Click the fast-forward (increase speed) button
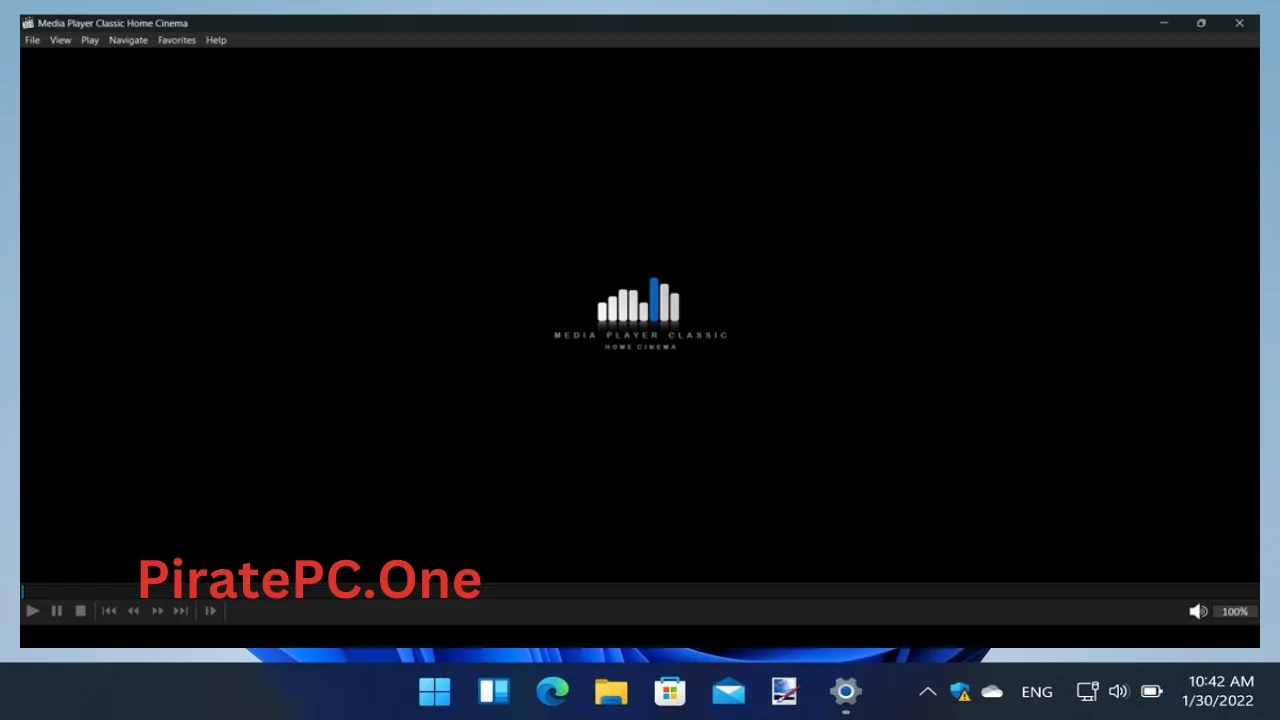The width and height of the screenshot is (1280, 720). tap(157, 611)
